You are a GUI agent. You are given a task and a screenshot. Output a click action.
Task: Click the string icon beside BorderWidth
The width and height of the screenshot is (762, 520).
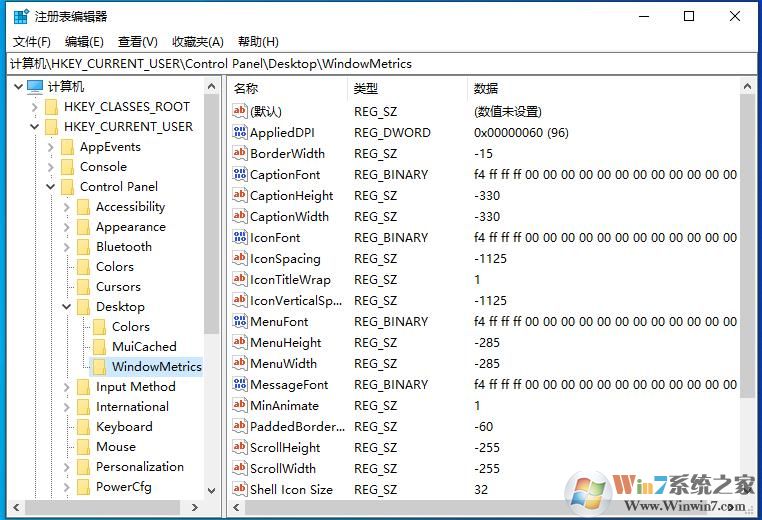click(x=240, y=153)
